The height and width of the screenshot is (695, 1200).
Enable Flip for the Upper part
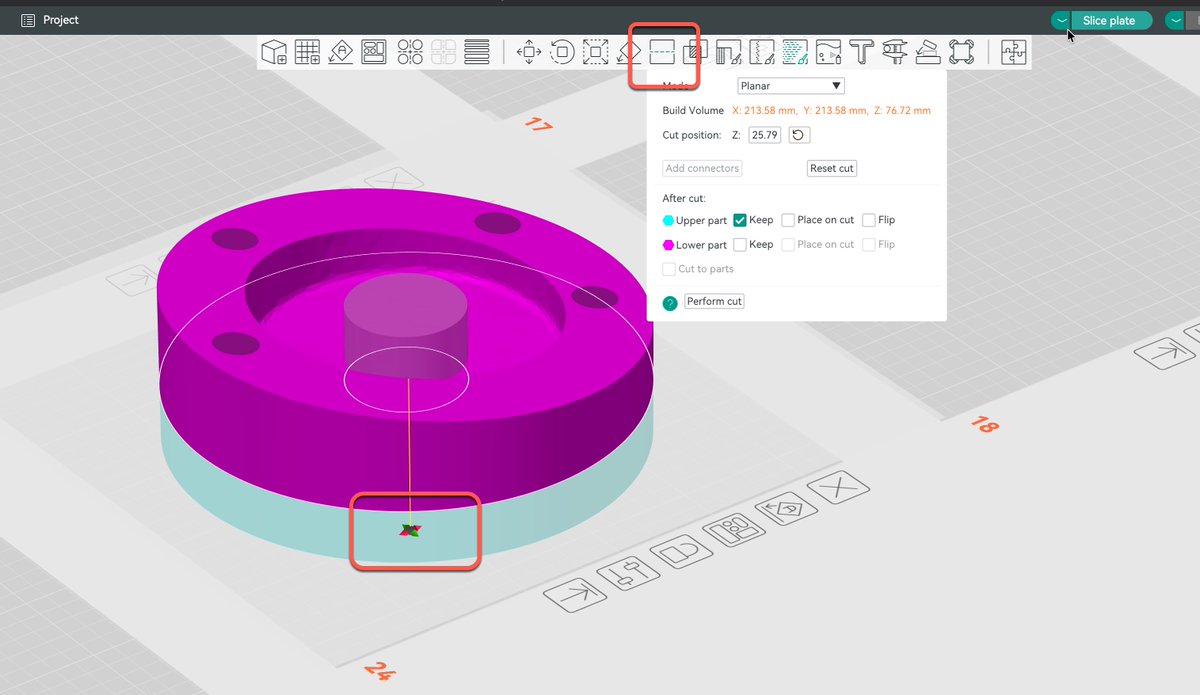[x=868, y=220]
